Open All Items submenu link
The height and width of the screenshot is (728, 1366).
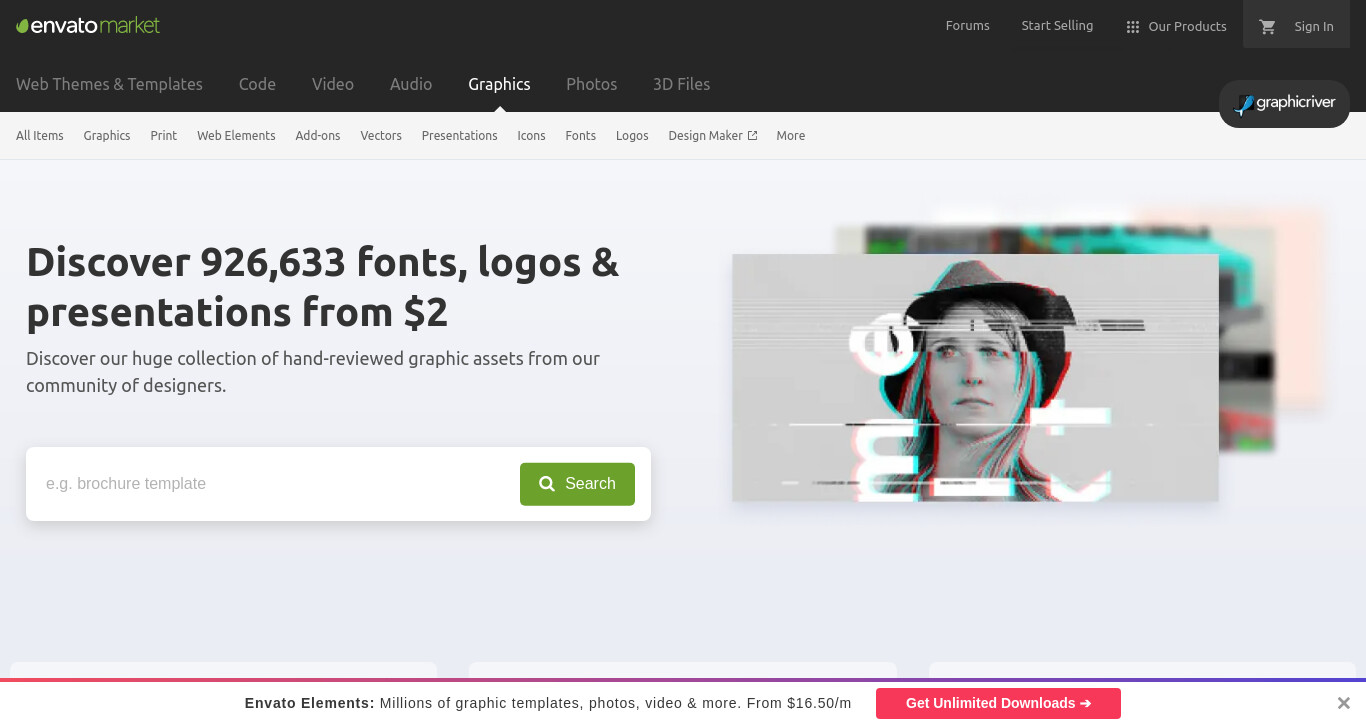tap(40, 136)
